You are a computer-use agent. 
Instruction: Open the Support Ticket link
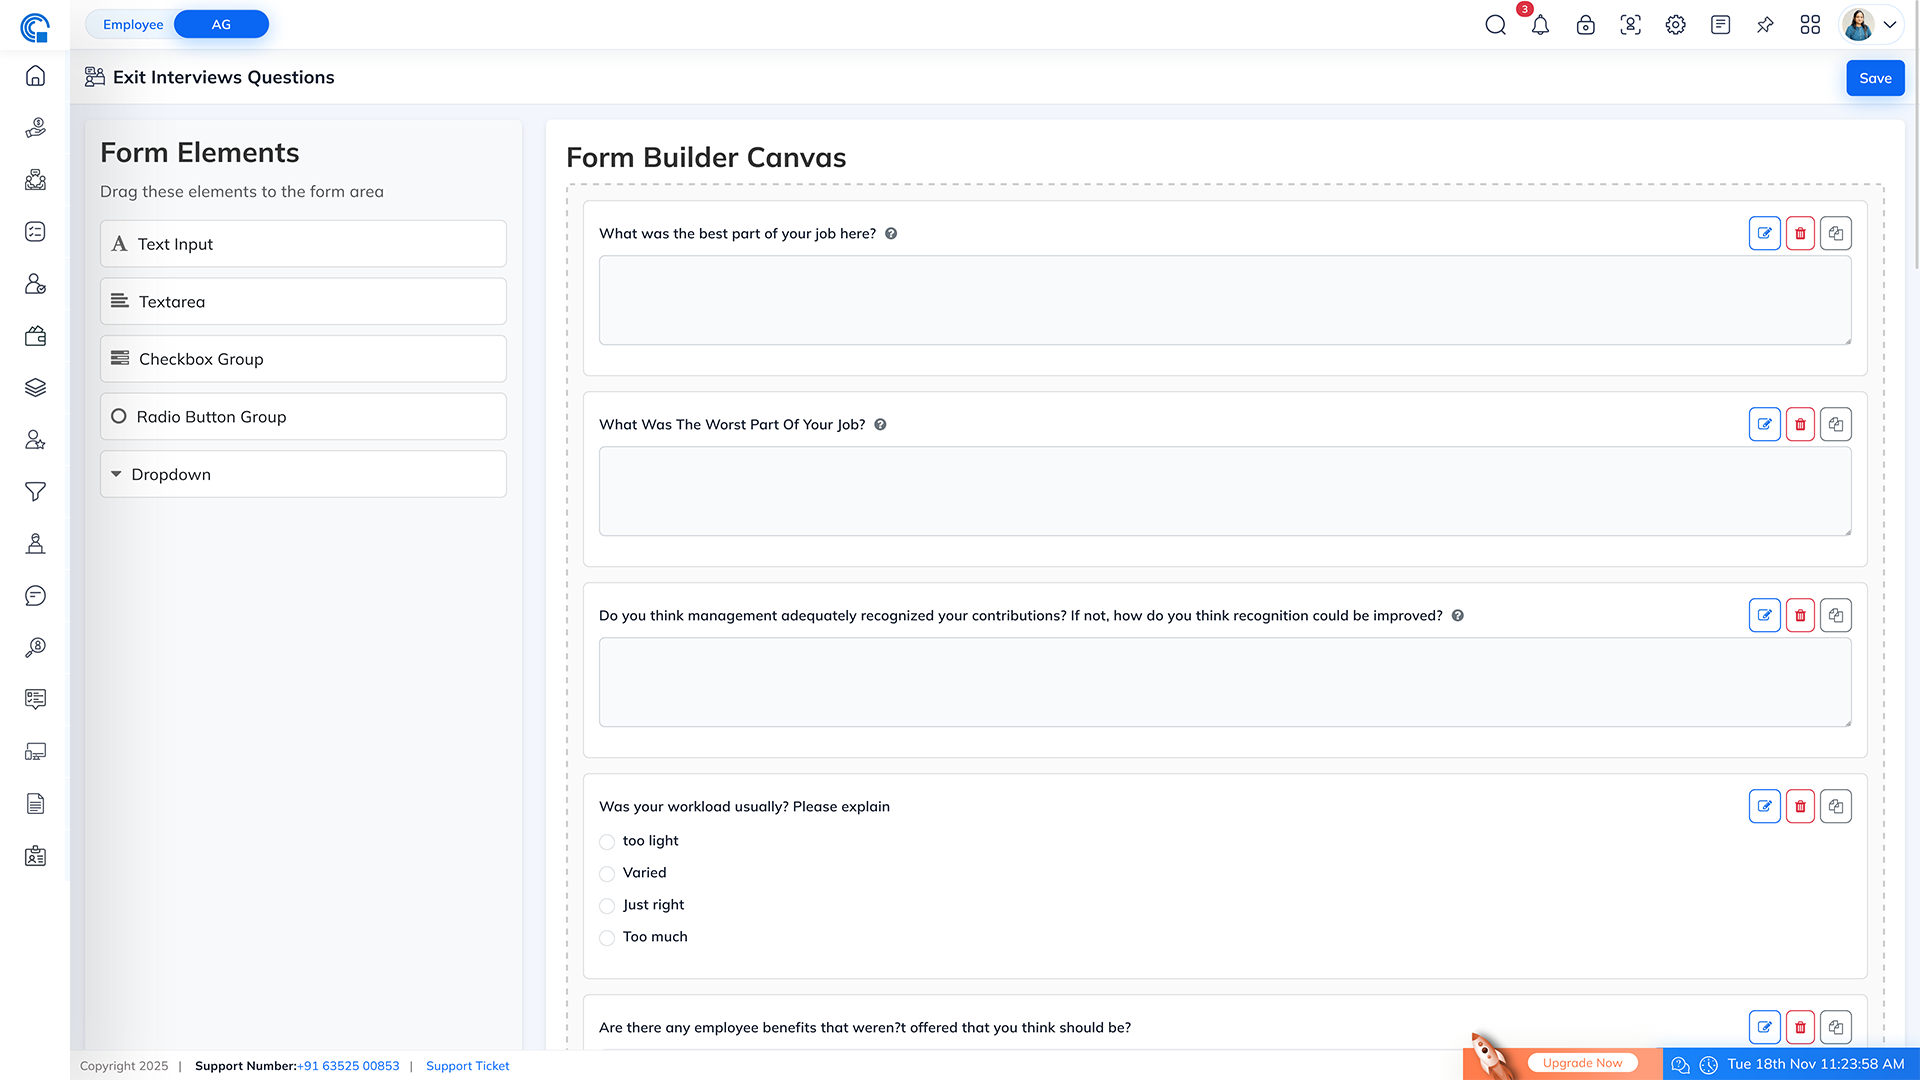[467, 1066]
